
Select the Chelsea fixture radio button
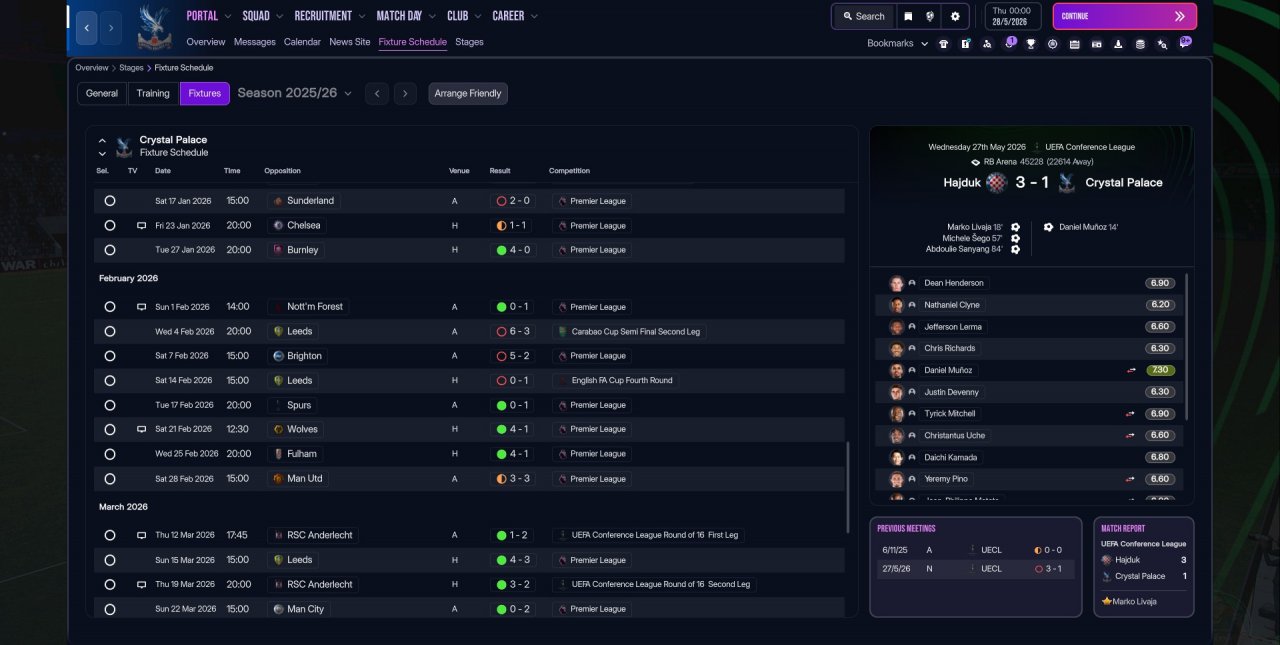(x=110, y=226)
